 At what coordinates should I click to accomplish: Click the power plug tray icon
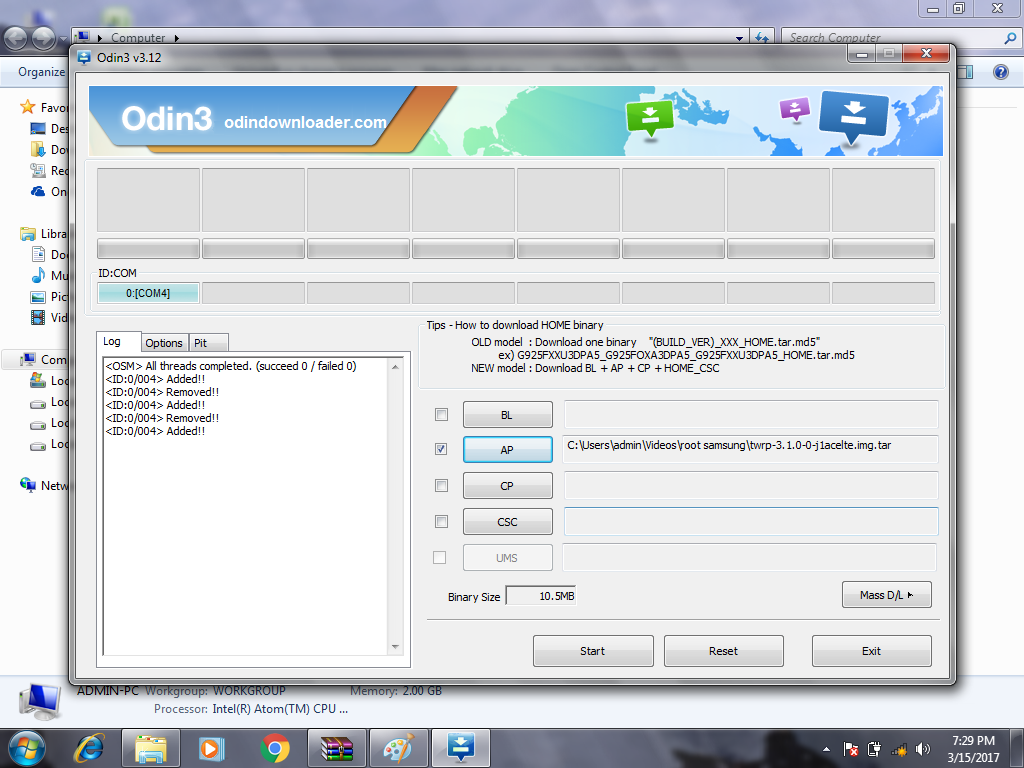(874, 749)
